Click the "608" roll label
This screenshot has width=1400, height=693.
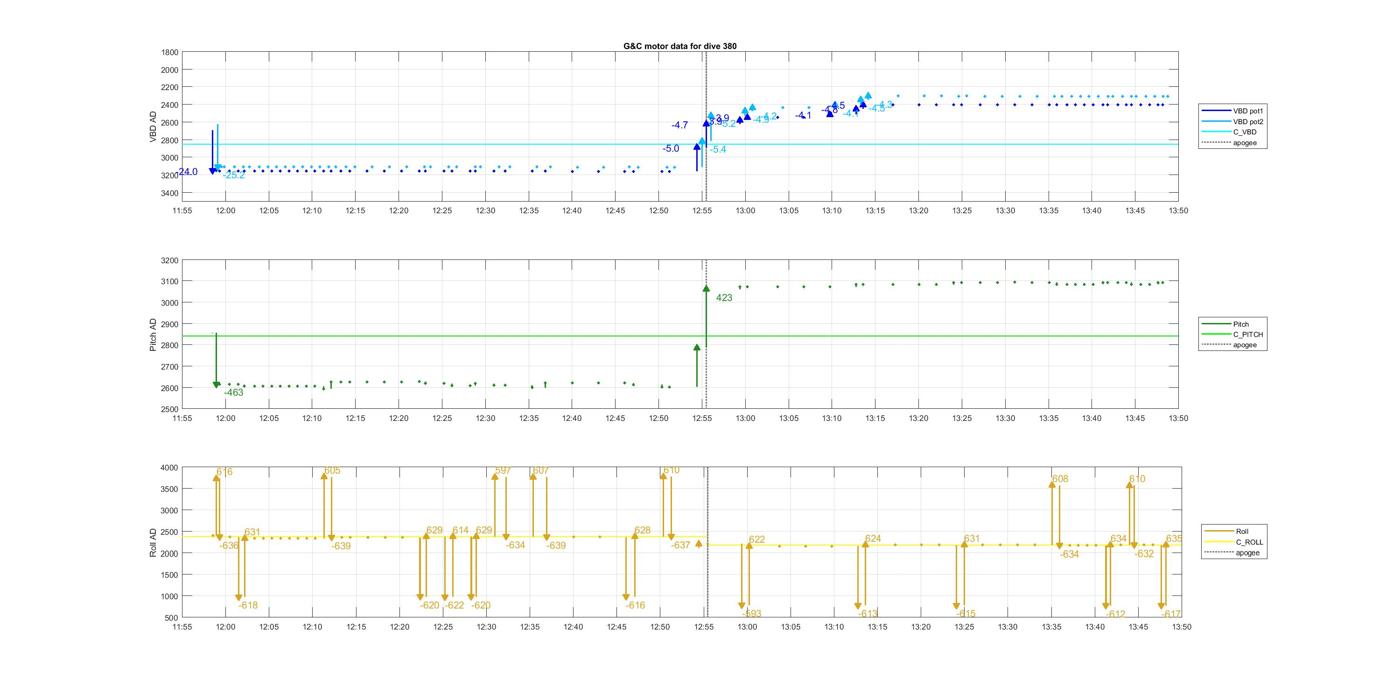point(1060,479)
